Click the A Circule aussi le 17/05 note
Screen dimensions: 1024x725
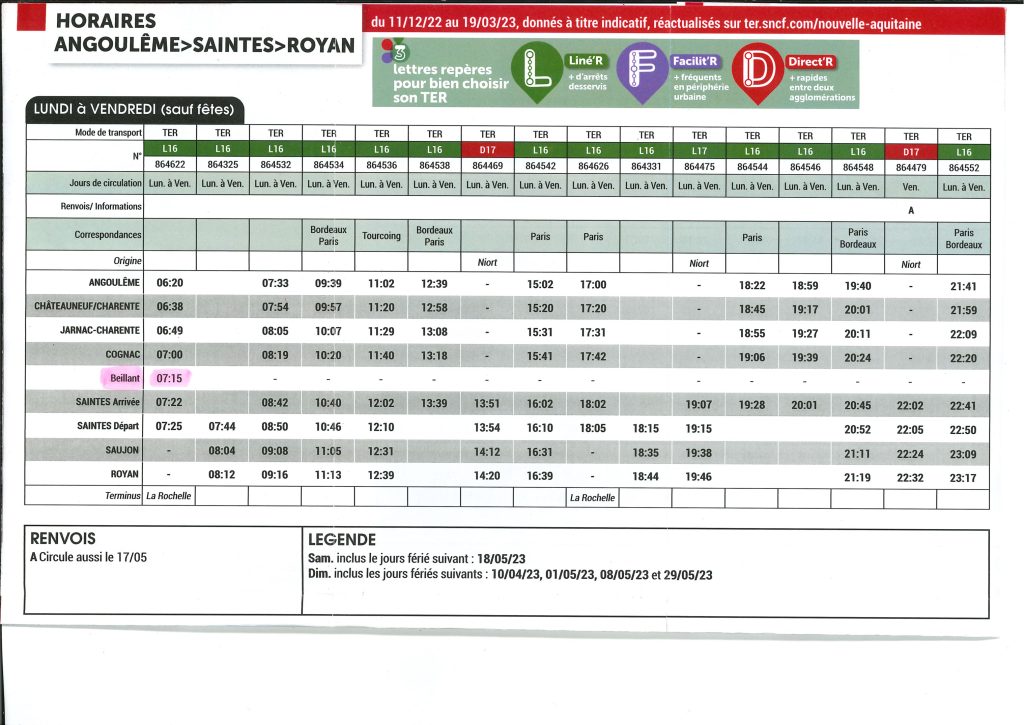click(88, 557)
